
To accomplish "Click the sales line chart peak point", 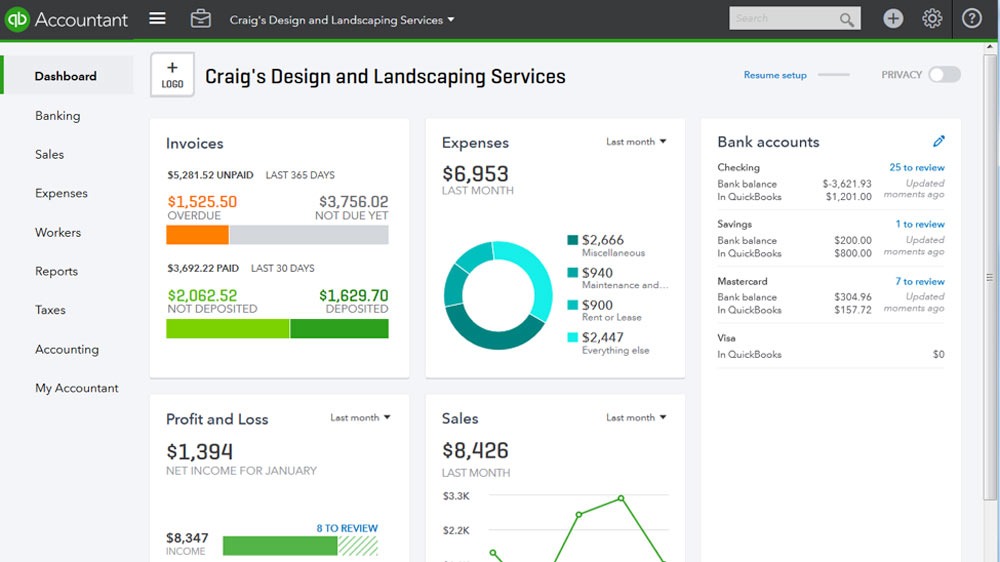I will tap(621, 498).
